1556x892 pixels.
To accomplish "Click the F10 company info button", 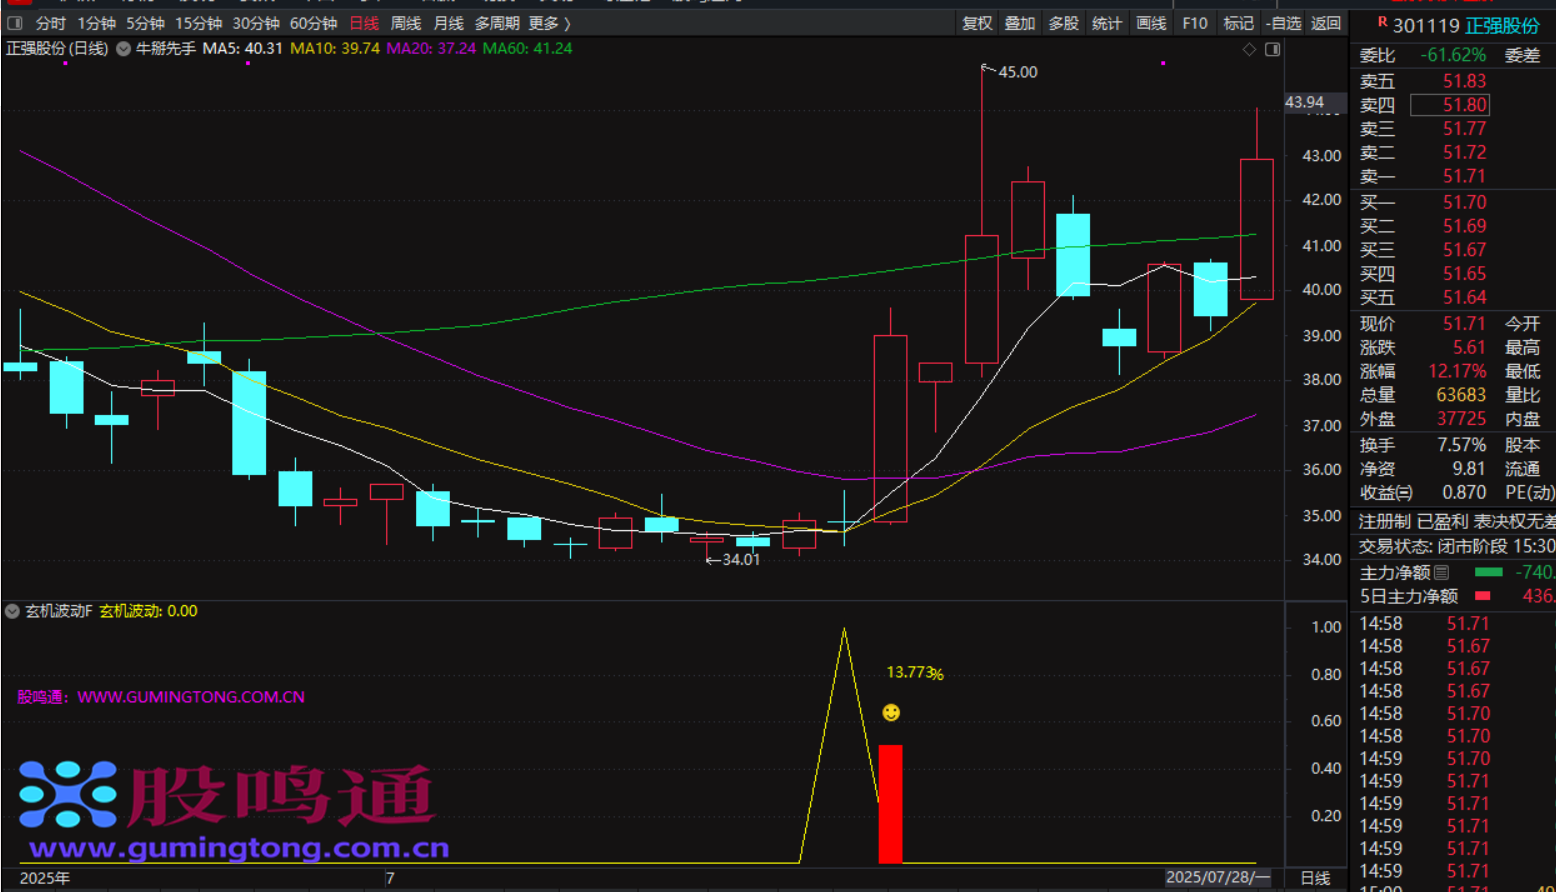I will 1195,23.
